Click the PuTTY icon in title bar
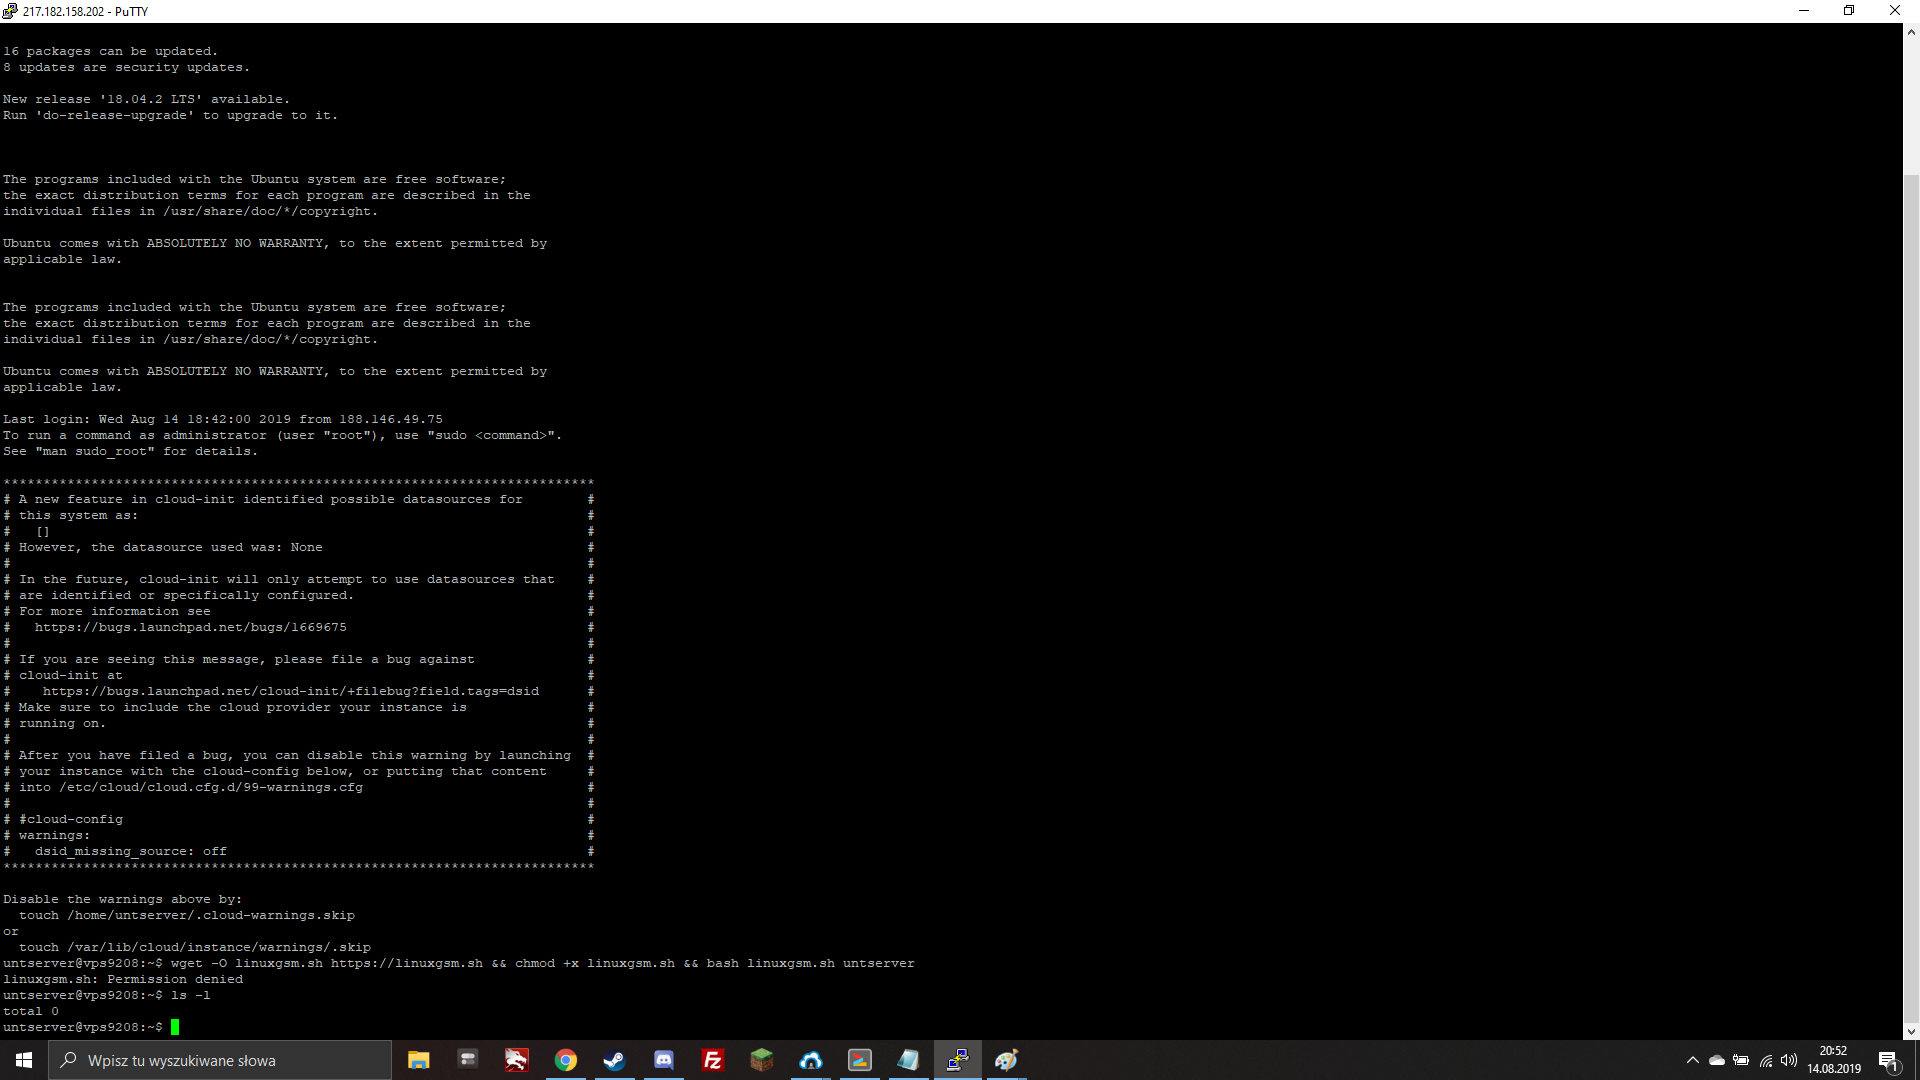This screenshot has height=1080, width=1920. click(10, 11)
